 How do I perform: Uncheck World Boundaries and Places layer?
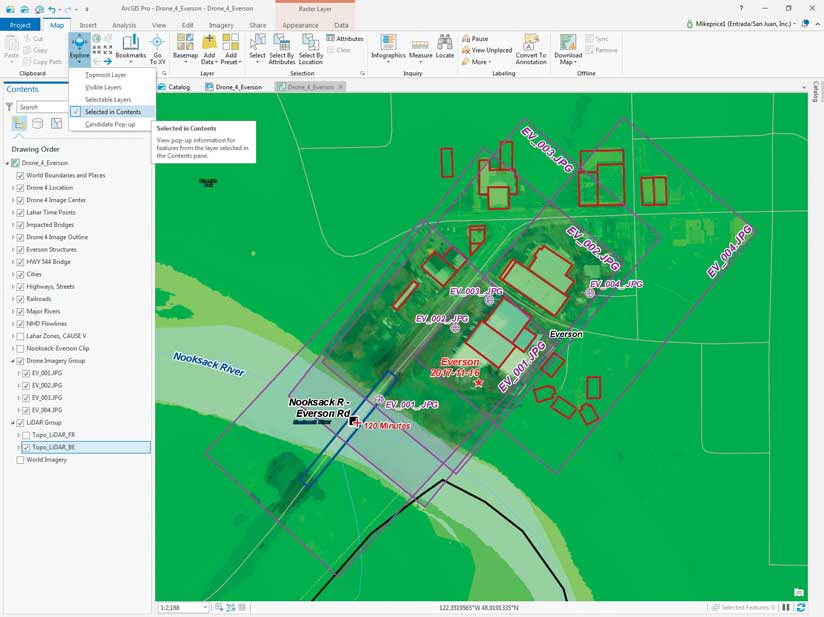(x=20, y=176)
